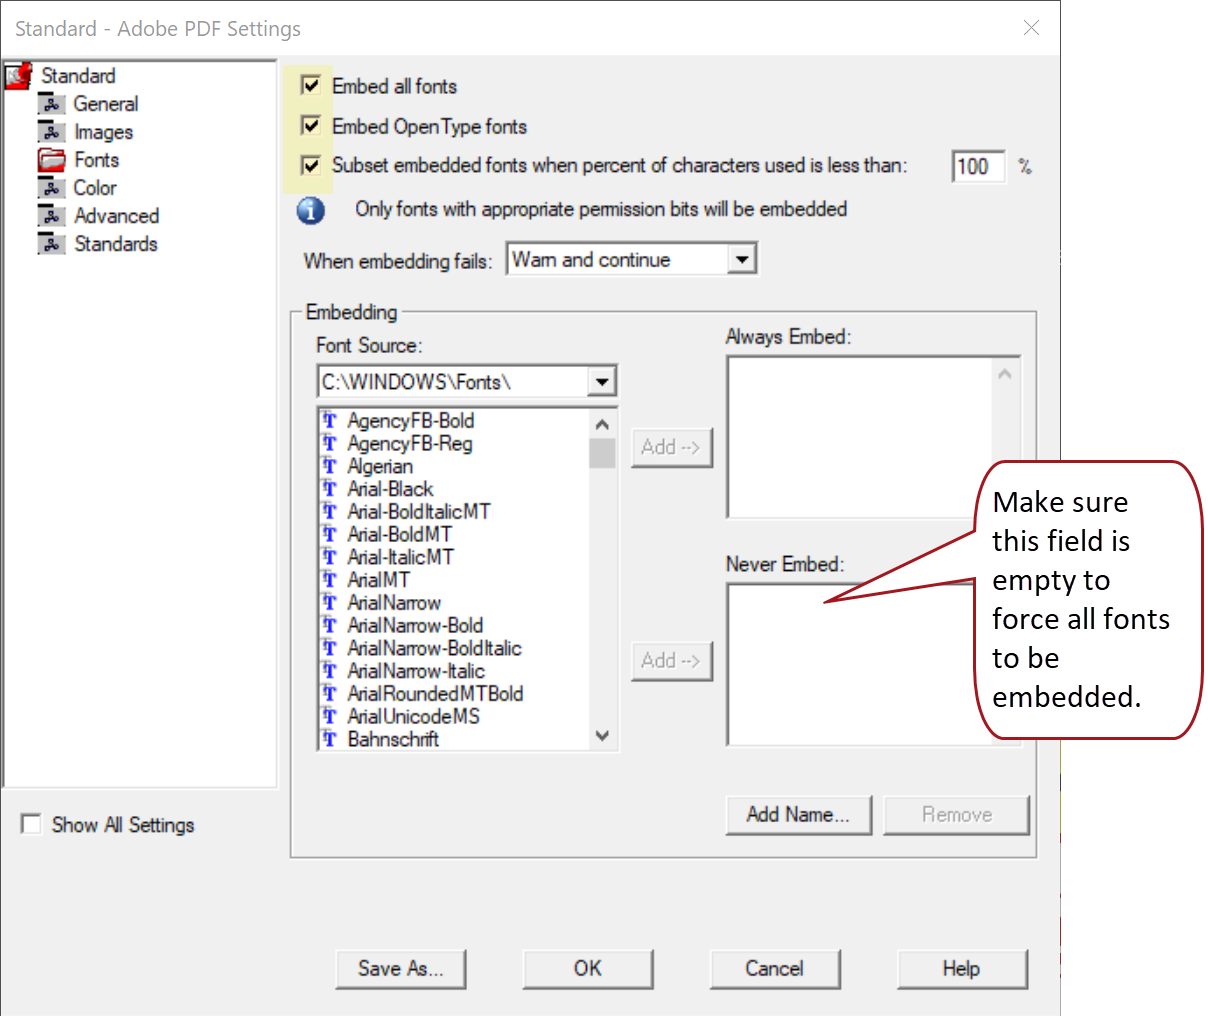Click the Advanced category icon

tap(52, 216)
